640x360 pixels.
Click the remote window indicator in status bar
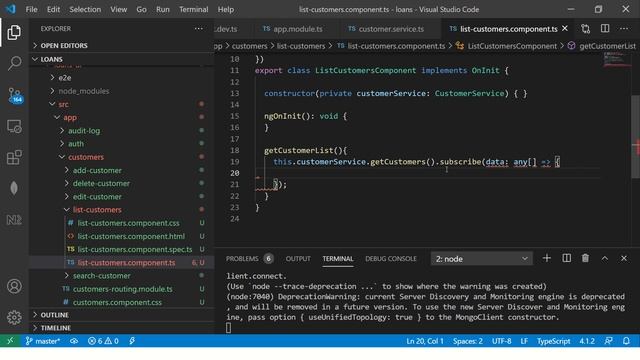(x=10, y=341)
